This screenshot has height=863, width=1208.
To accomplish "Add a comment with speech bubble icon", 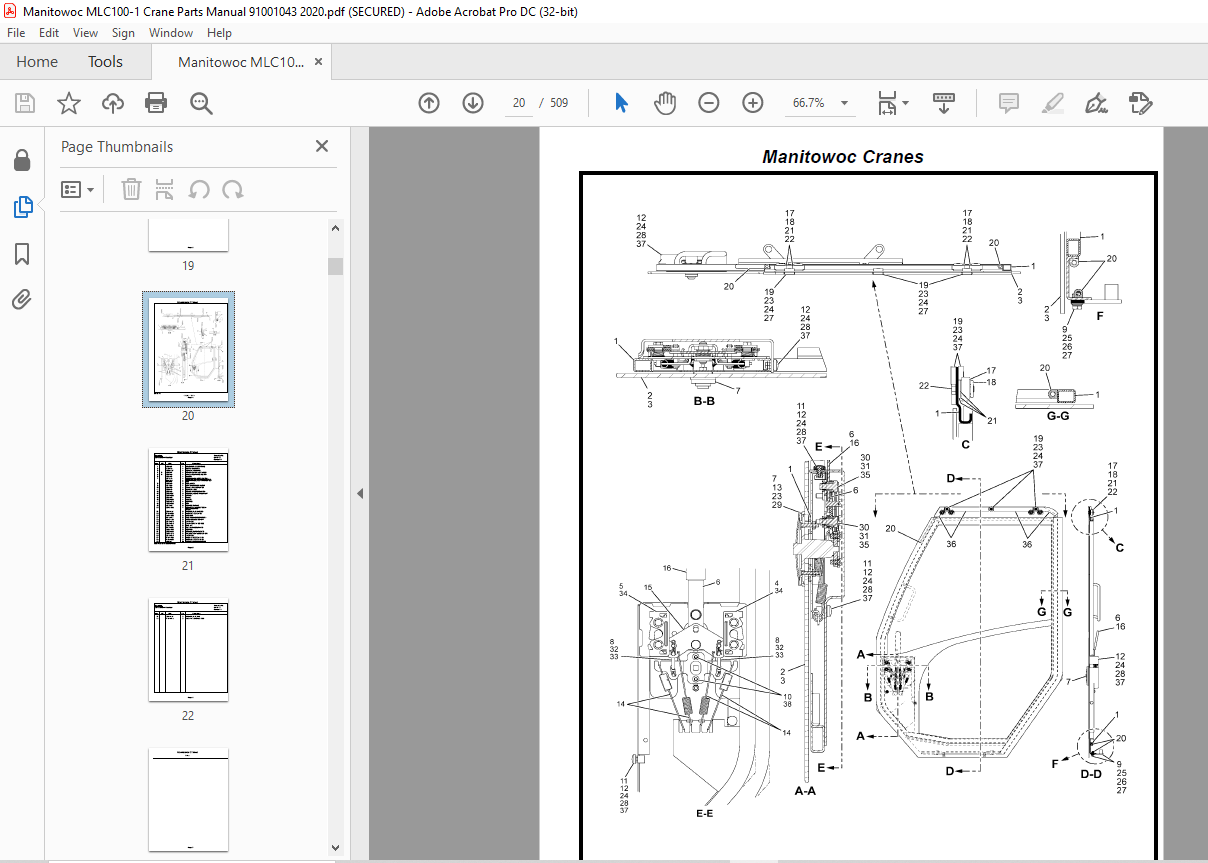I will click(x=1009, y=103).
